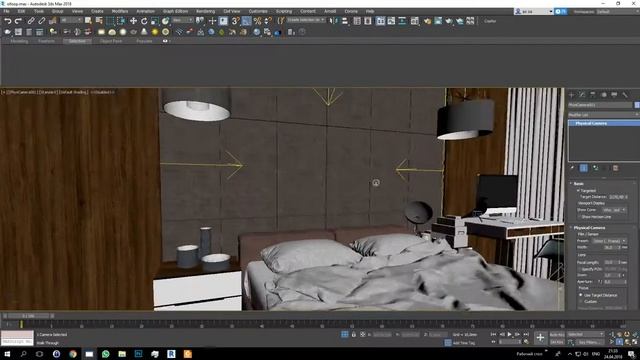The height and width of the screenshot is (360, 640).
Task: Open the Corona menu
Action: [351, 11]
